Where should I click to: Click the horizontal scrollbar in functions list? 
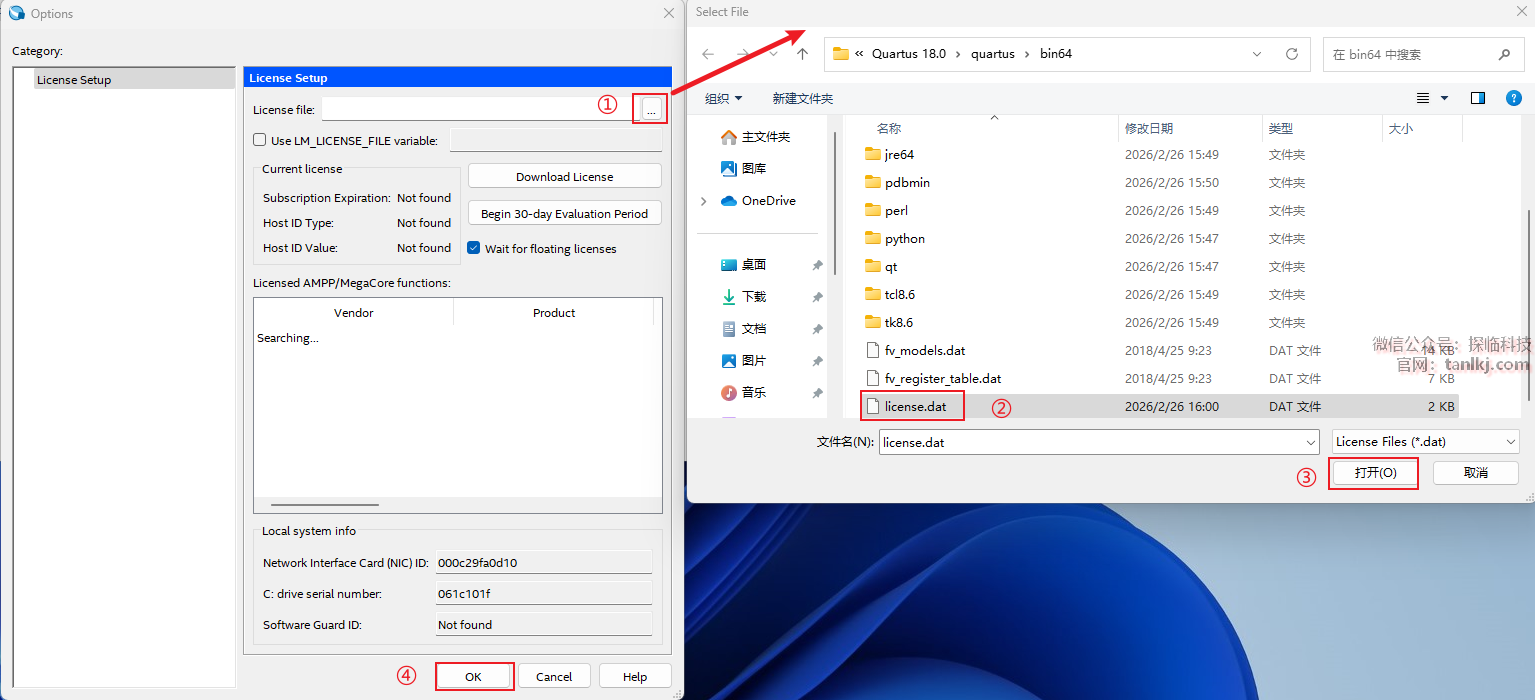(325, 506)
